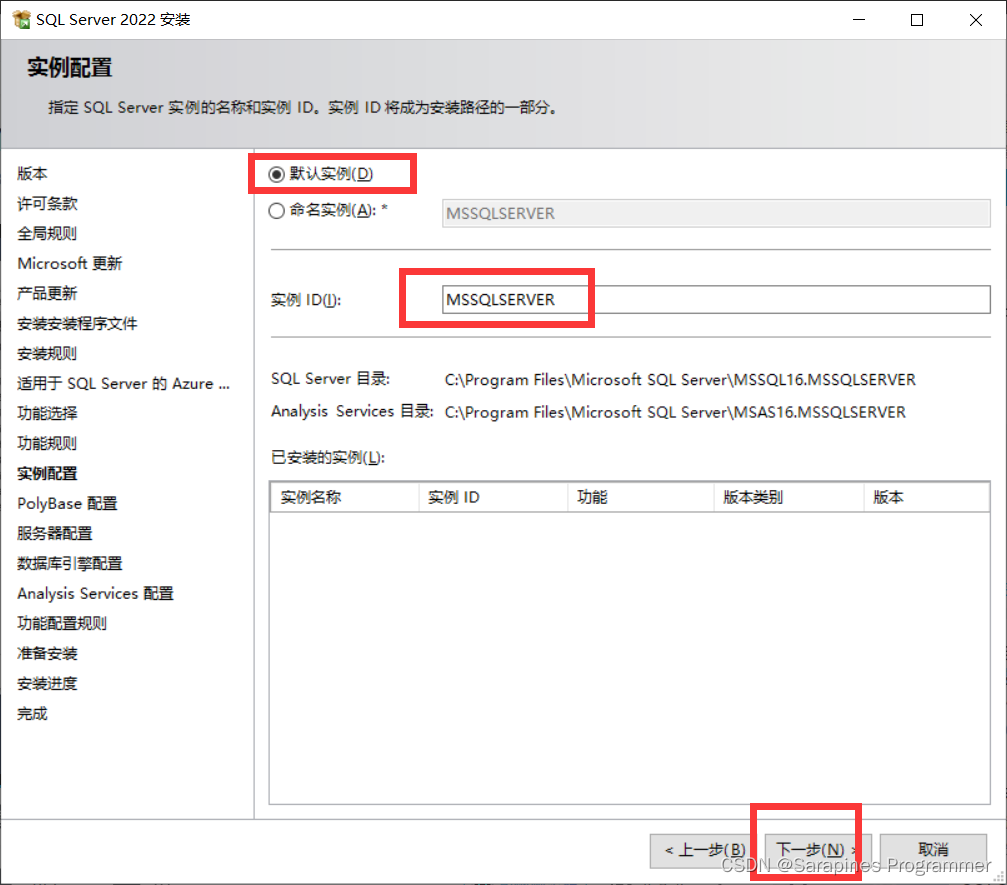Click the SQL Server setup icon in title bar

click(21, 19)
